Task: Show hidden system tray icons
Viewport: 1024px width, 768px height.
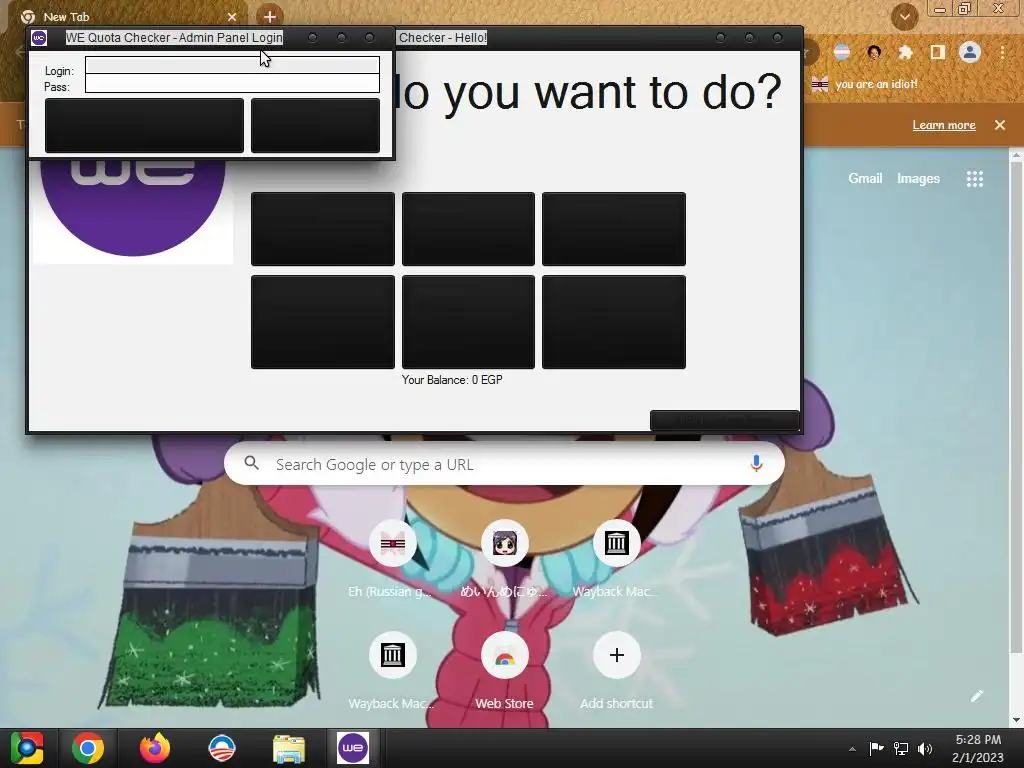Action: [852, 749]
